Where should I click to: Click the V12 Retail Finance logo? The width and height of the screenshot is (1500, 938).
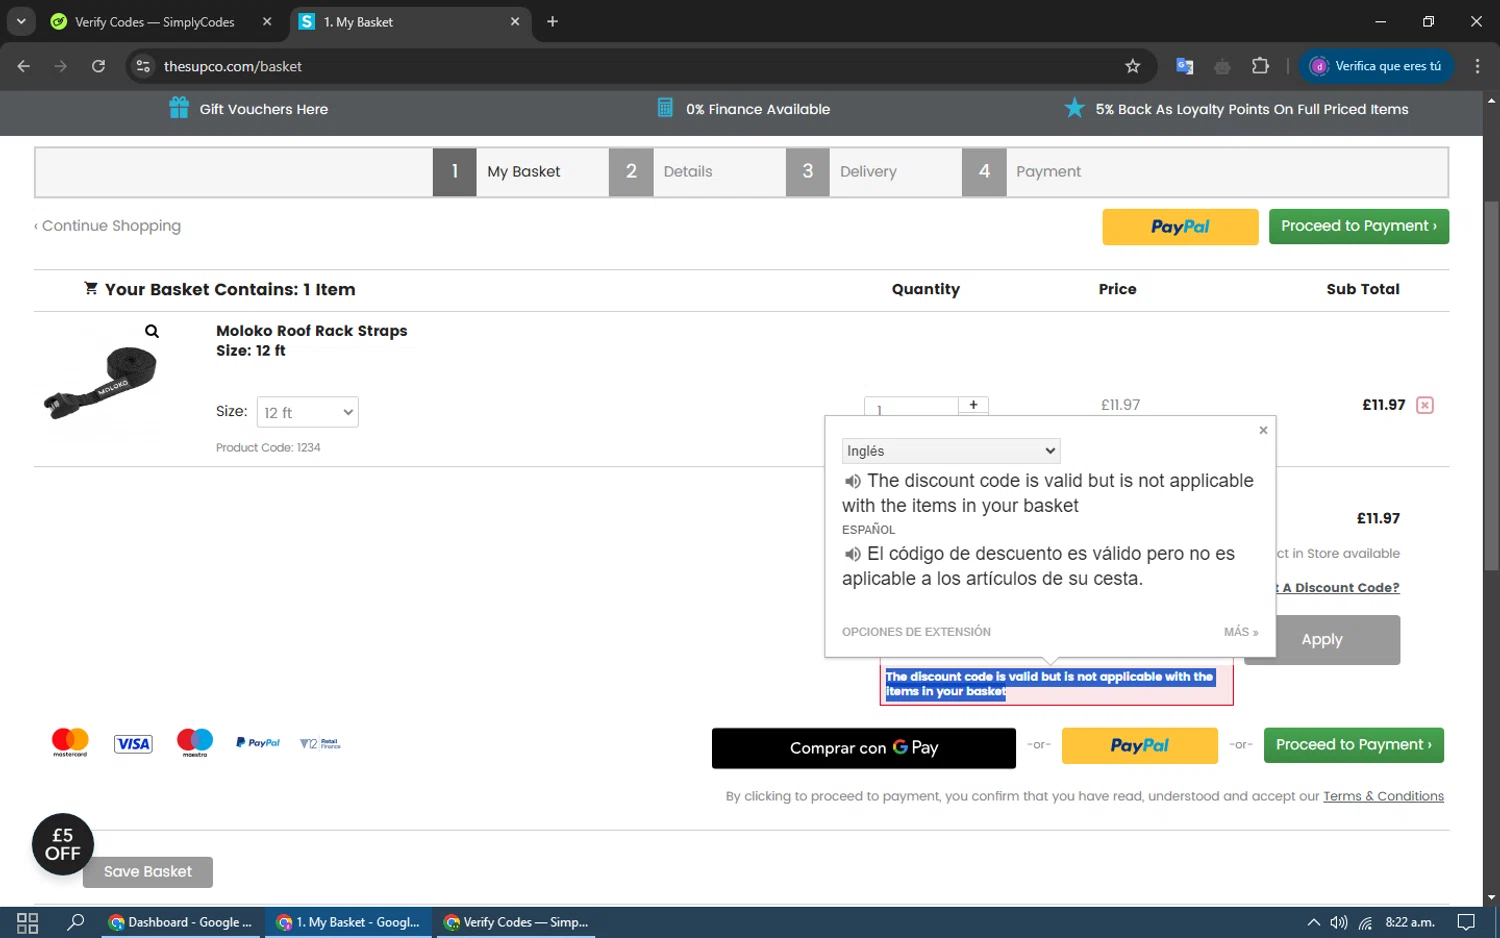[320, 744]
